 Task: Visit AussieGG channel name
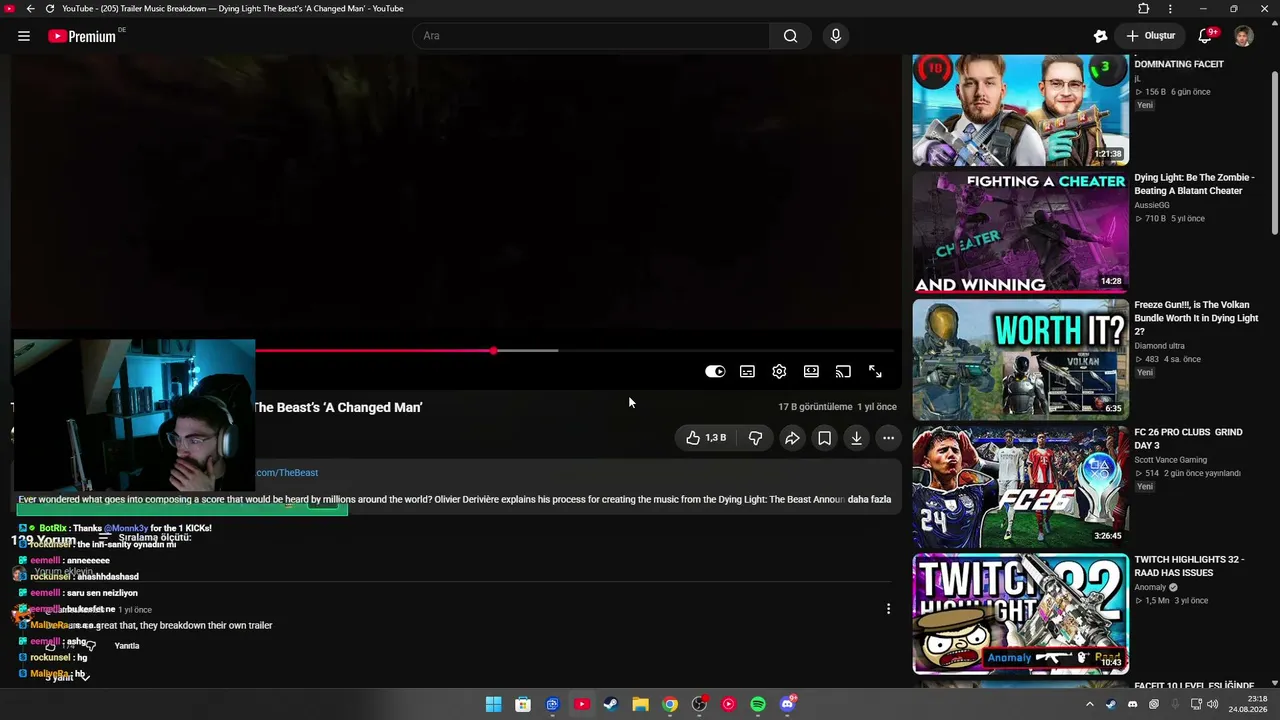(1152, 205)
